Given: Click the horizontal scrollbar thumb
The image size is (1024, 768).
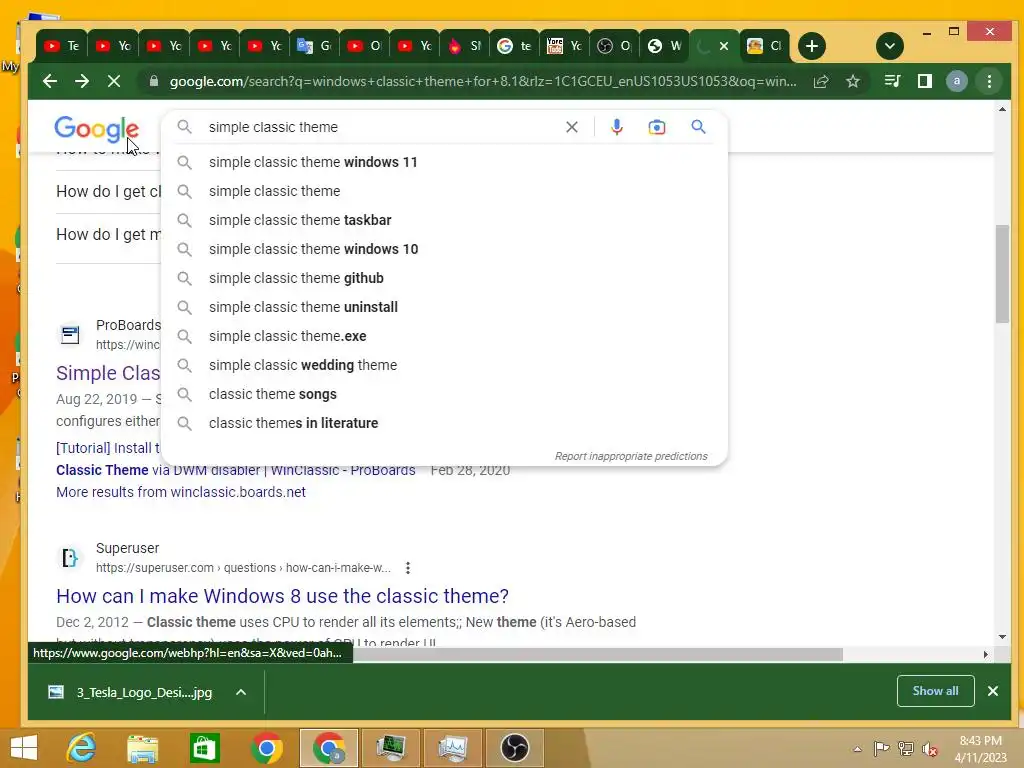Looking at the screenshot, I should click(598, 654).
